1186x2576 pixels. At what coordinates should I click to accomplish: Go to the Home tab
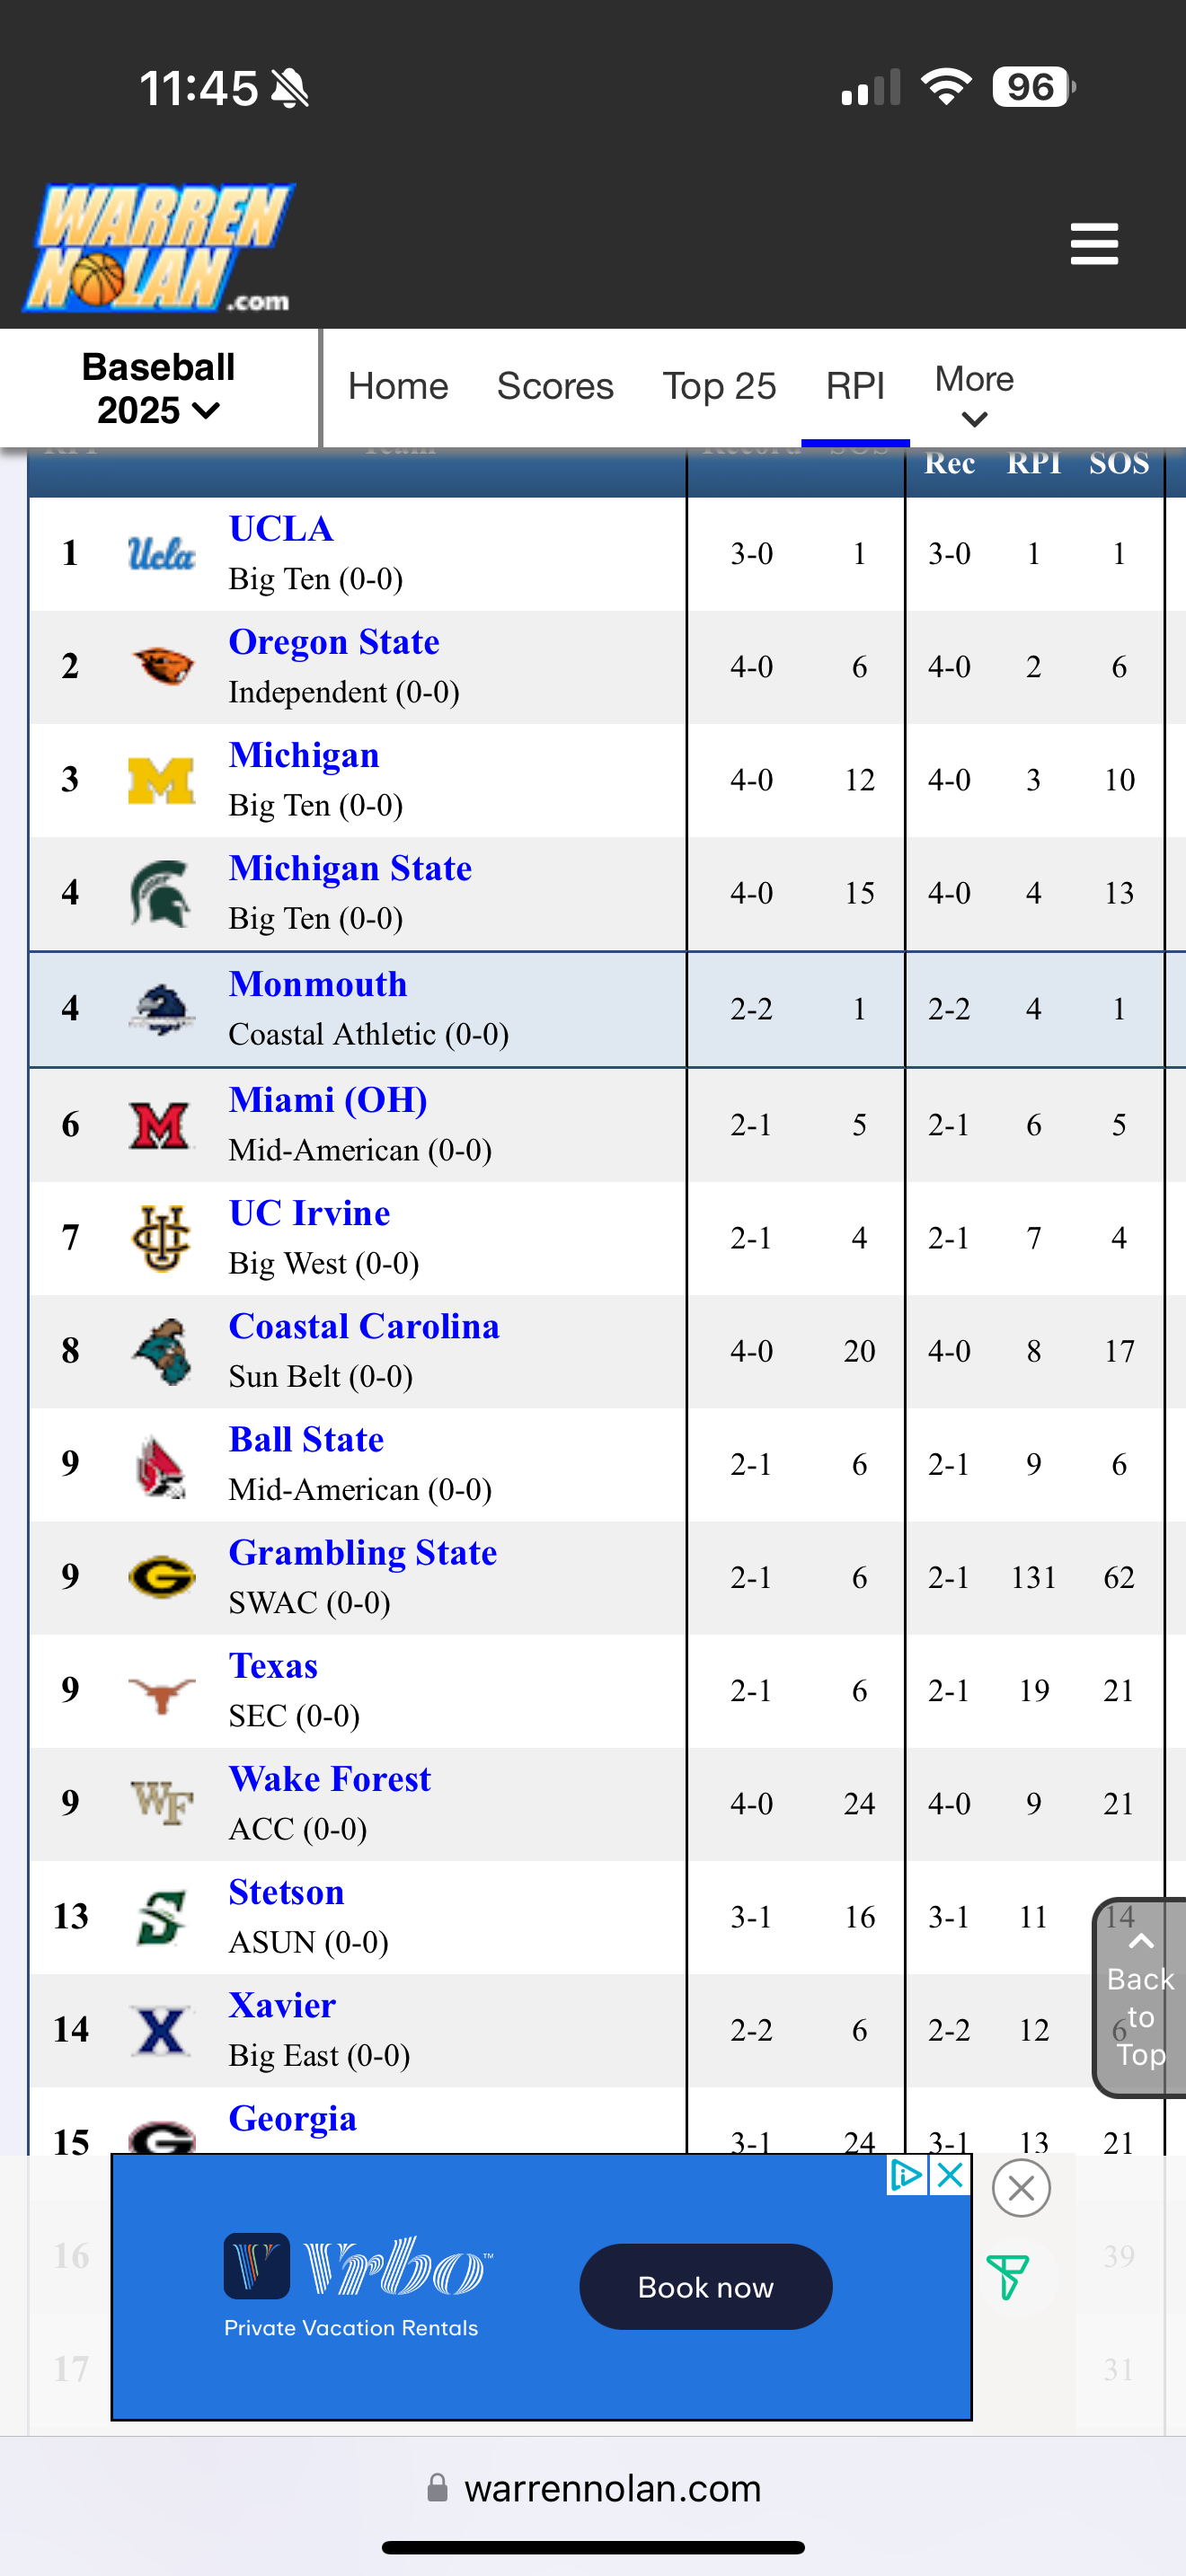point(398,386)
